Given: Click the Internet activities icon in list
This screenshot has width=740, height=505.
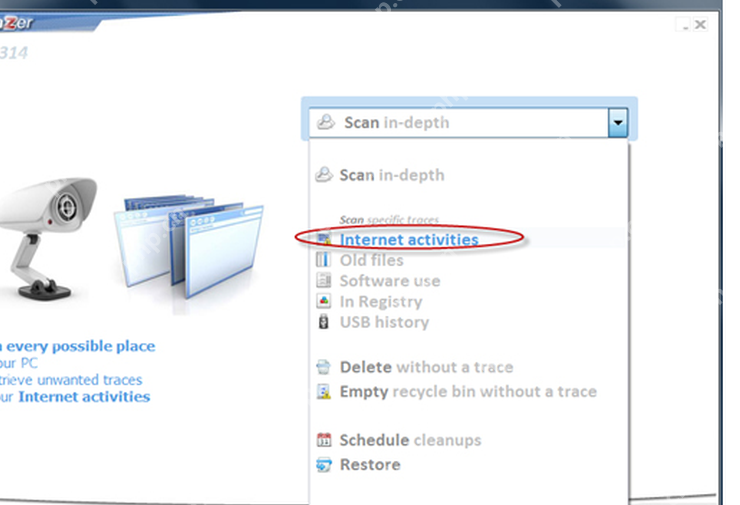Looking at the screenshot, I should [x=324, y=239].
